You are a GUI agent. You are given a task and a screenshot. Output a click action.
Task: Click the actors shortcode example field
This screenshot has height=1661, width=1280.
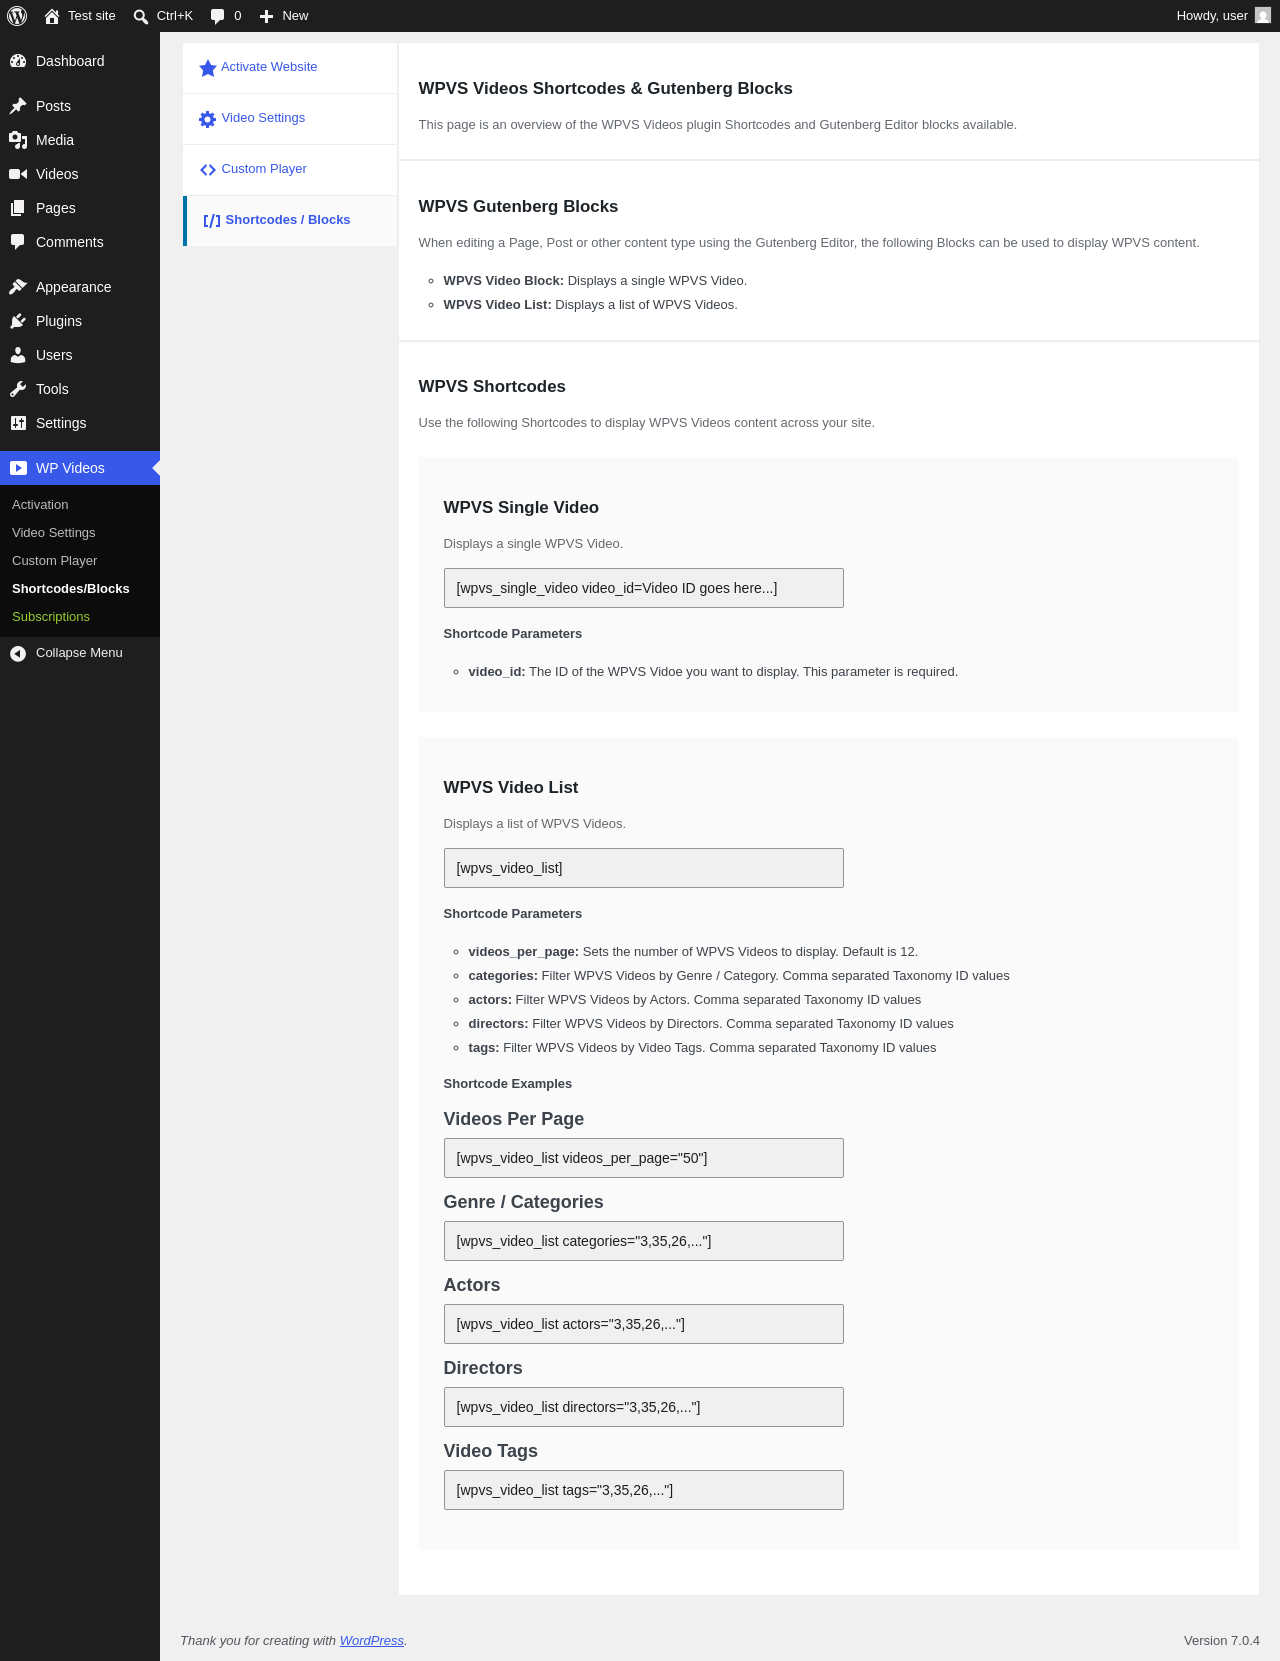[x=644, y=1324]
